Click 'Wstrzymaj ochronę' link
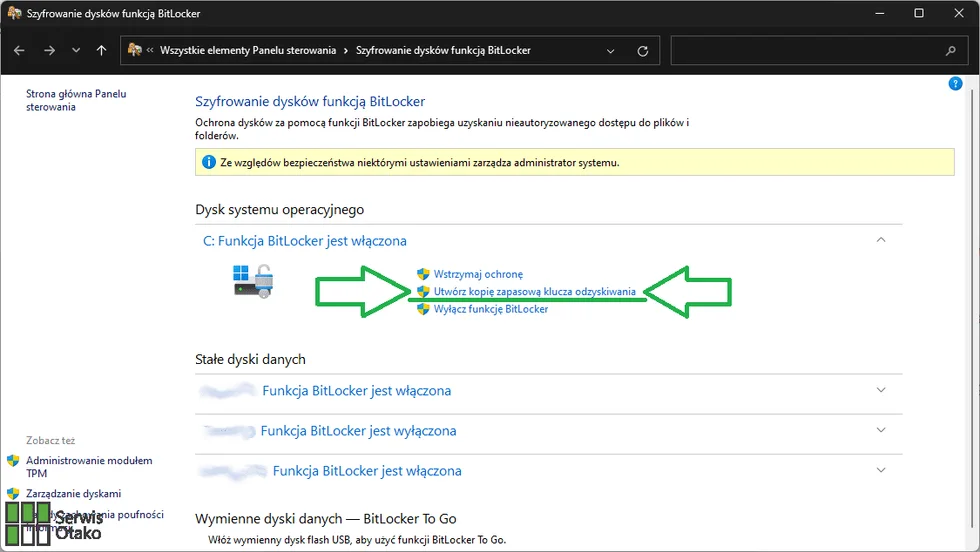 (x=478, y=274)
